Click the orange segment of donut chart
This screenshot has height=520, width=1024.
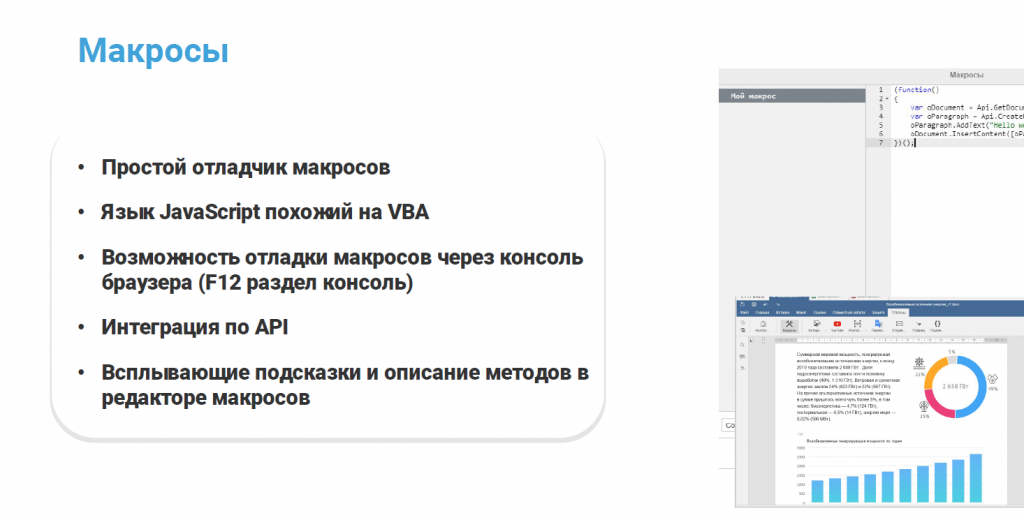[x=931, y=373]
